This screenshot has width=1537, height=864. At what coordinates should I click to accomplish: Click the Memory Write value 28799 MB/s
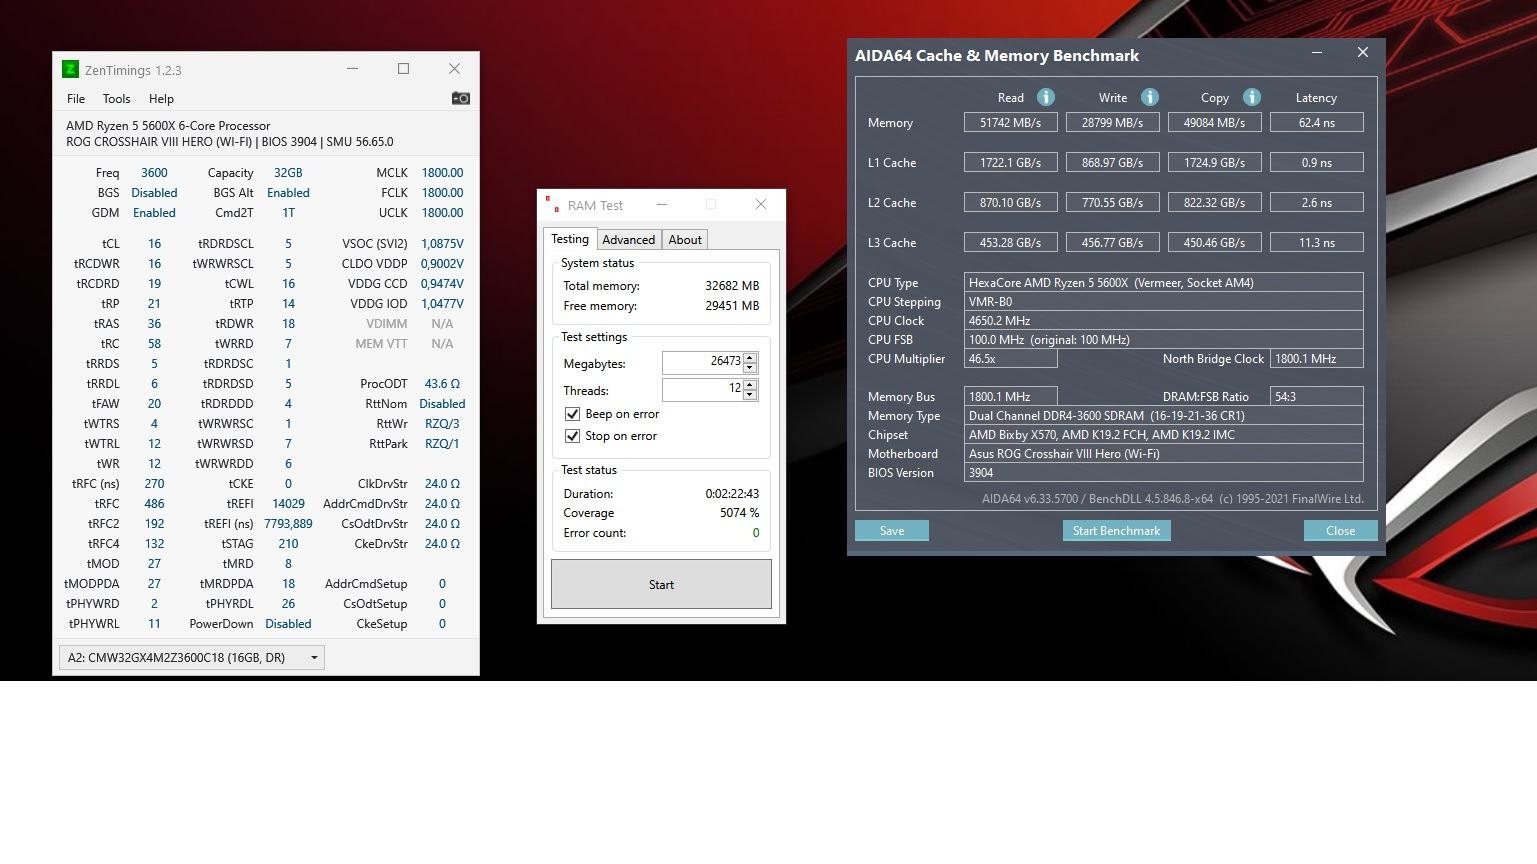pyautogui.click(x=1112, y=122)
